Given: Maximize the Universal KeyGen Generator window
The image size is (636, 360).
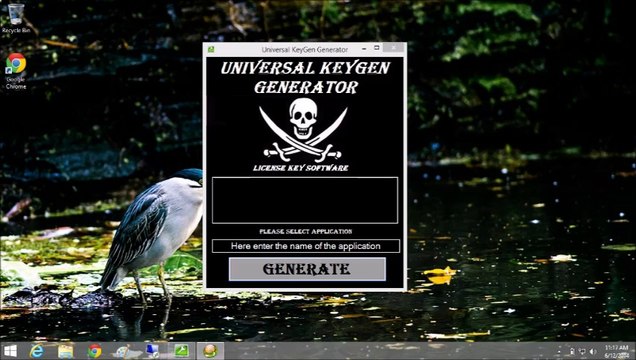Looking at the screenshot, I should click(376, 48).
